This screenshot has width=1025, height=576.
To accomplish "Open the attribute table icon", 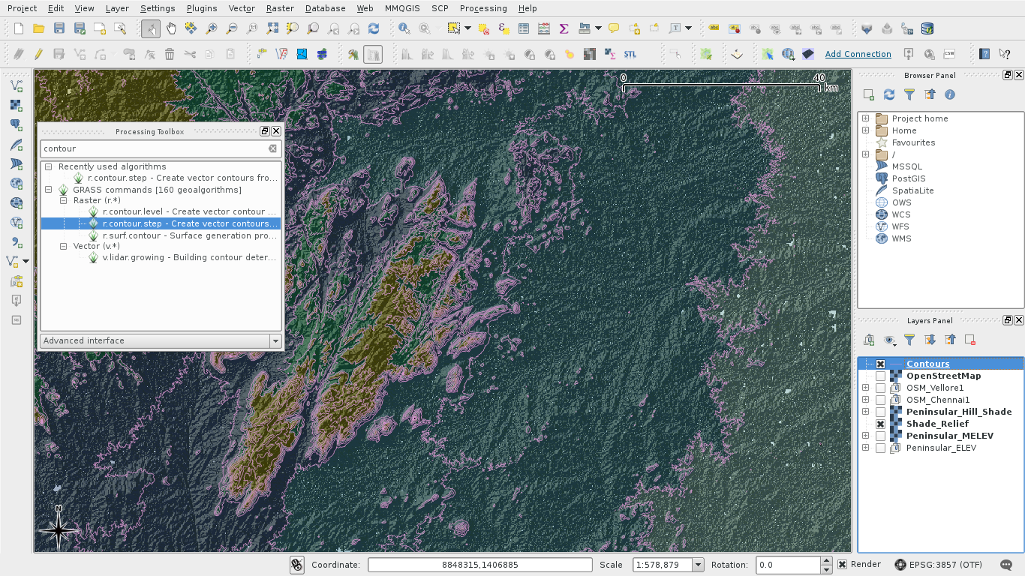I will point(523,29).
